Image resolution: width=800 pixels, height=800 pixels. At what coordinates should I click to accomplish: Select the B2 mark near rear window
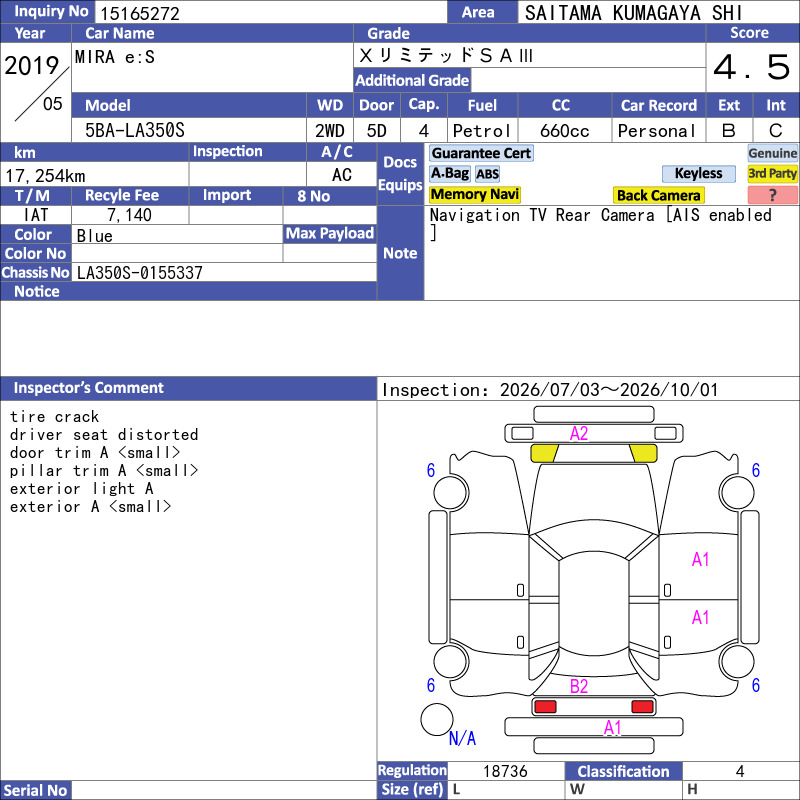[579, 686]
